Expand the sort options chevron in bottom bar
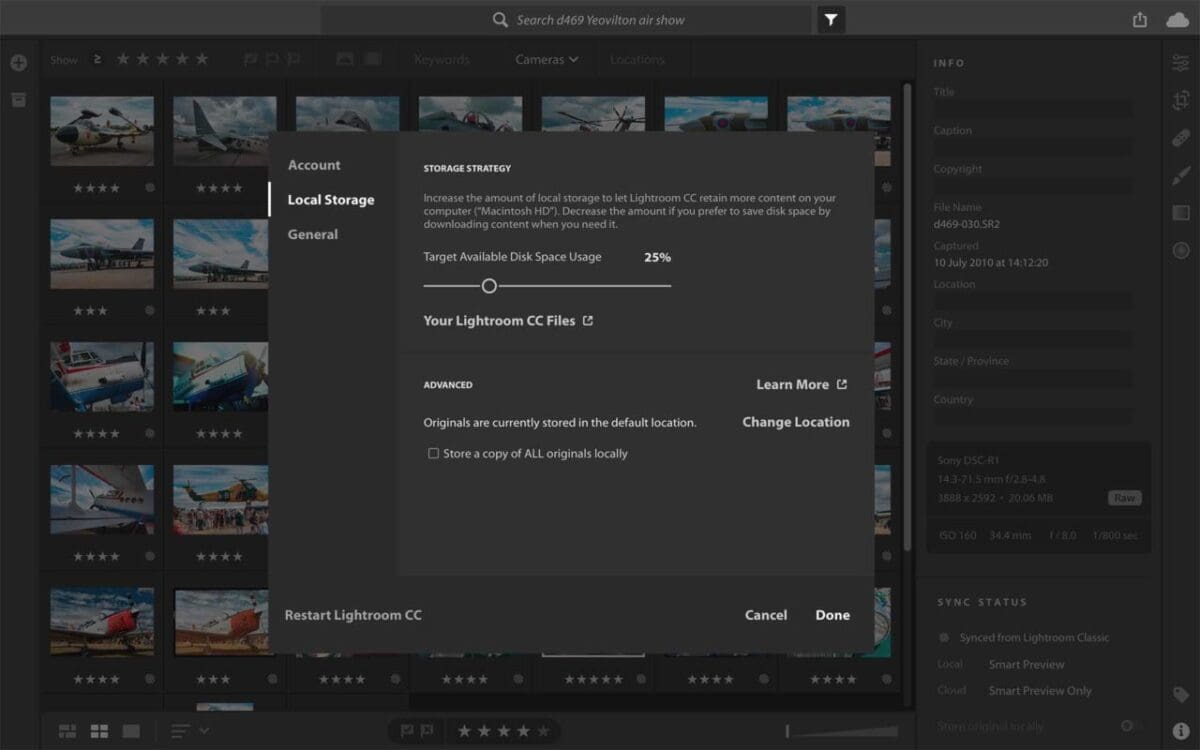Viewport: 1200px width, 750px height. [204, 731]
